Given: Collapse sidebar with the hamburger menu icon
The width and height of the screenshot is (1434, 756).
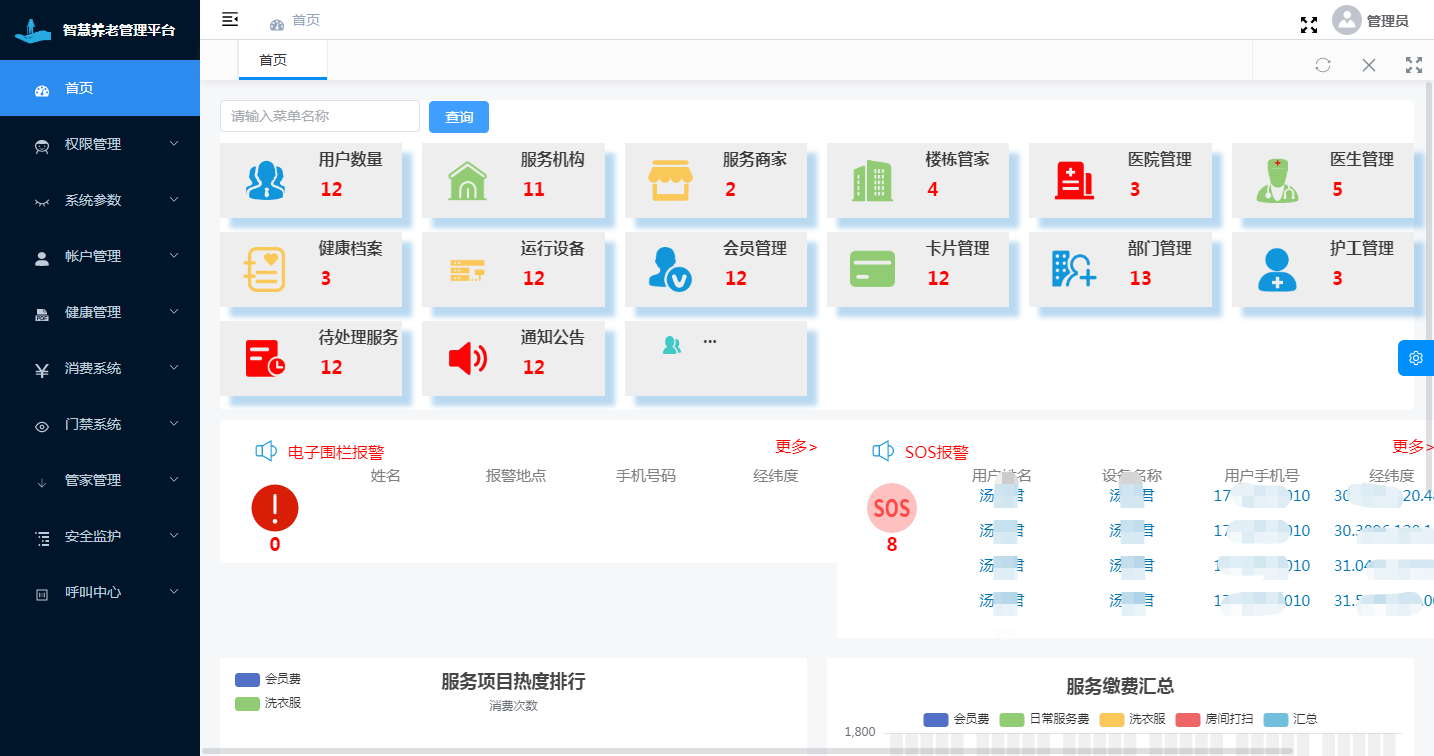Looking at the screenshot, I should click(x=230, y=19).
